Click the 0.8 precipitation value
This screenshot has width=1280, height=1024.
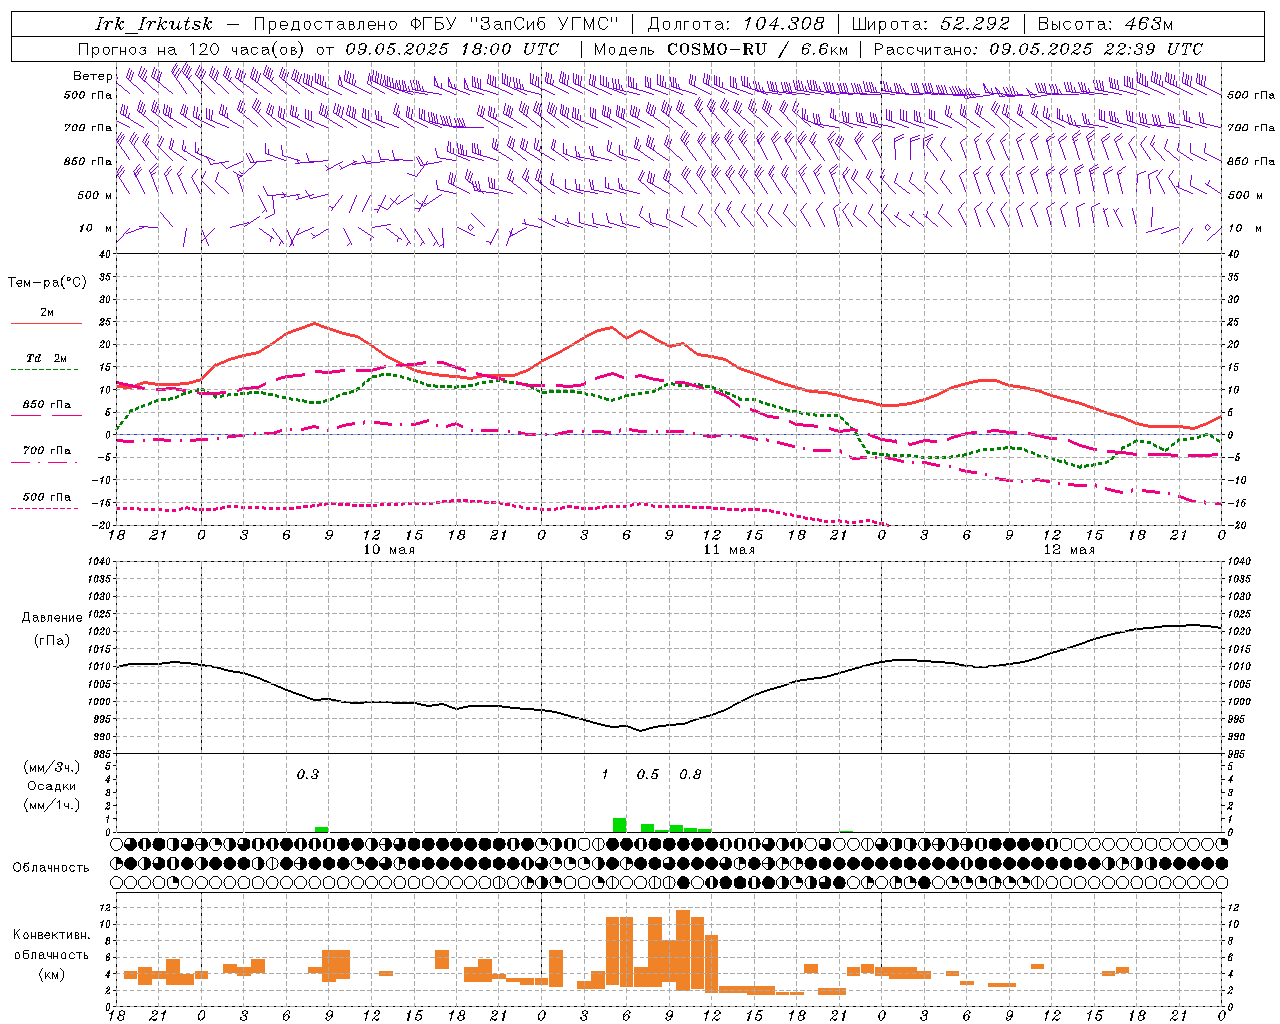(x=690, y=775)
